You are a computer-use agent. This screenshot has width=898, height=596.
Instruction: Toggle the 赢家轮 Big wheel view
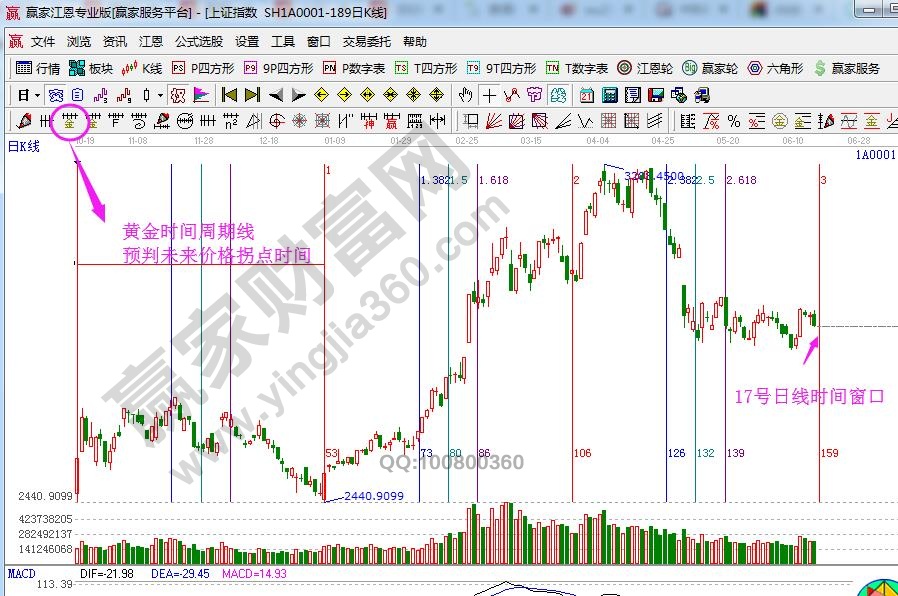pyautogui.click(x=710, y=68)
